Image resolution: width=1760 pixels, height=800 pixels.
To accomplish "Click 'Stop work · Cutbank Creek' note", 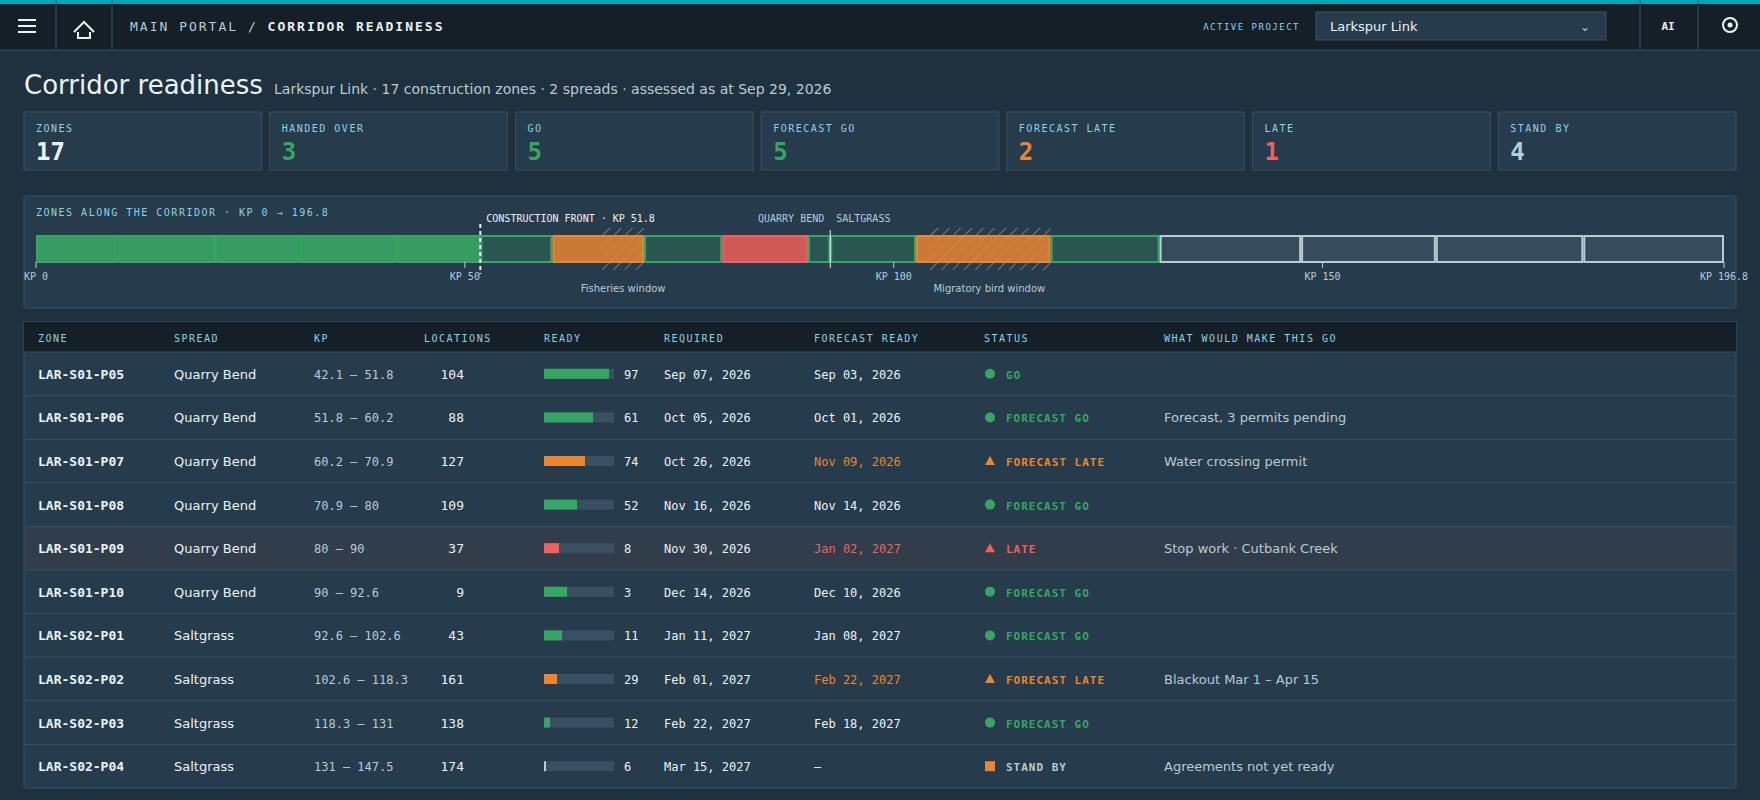I will (1250, 548).
